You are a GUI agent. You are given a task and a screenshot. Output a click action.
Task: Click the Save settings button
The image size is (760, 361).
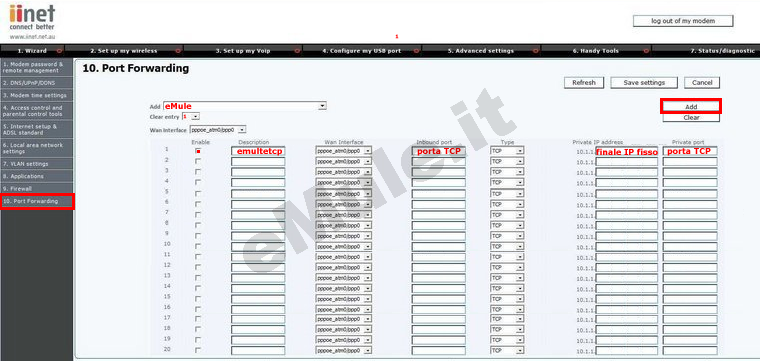coord(644,83)
